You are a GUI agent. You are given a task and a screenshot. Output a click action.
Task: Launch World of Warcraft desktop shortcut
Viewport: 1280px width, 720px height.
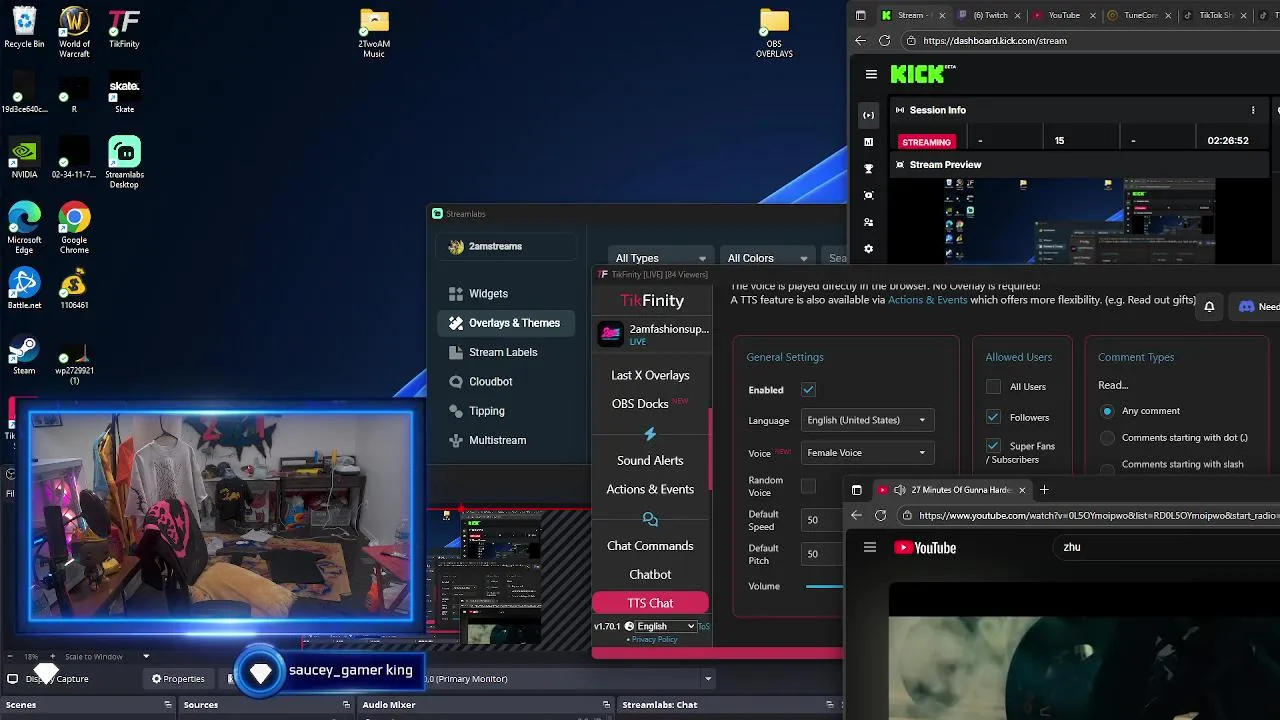(x=74, y=33)
